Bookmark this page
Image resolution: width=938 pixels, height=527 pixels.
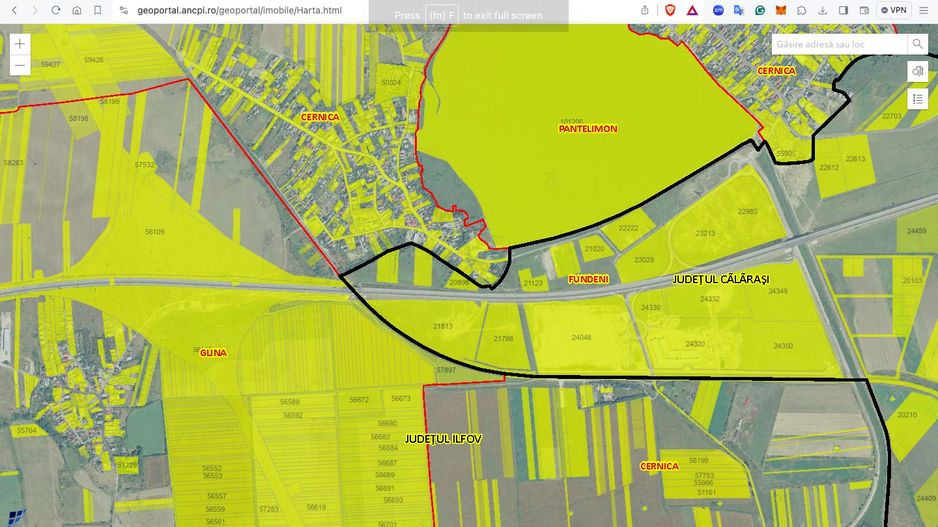coord(98,10)
